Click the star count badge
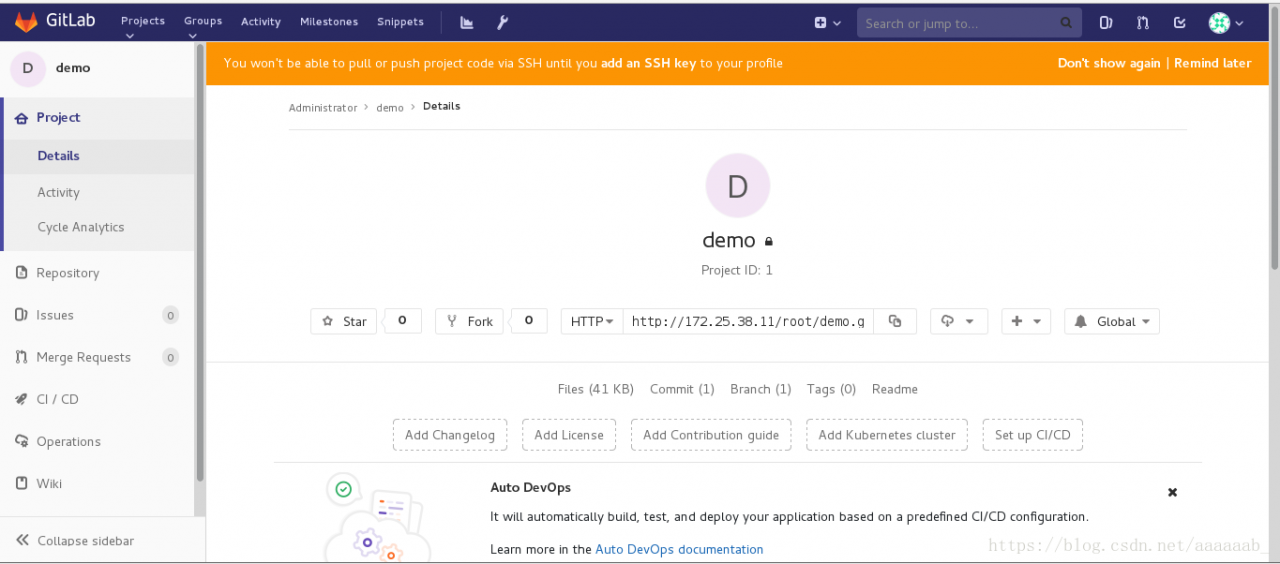Viewport: 1280px width, 564px height. tap(402, 321)
